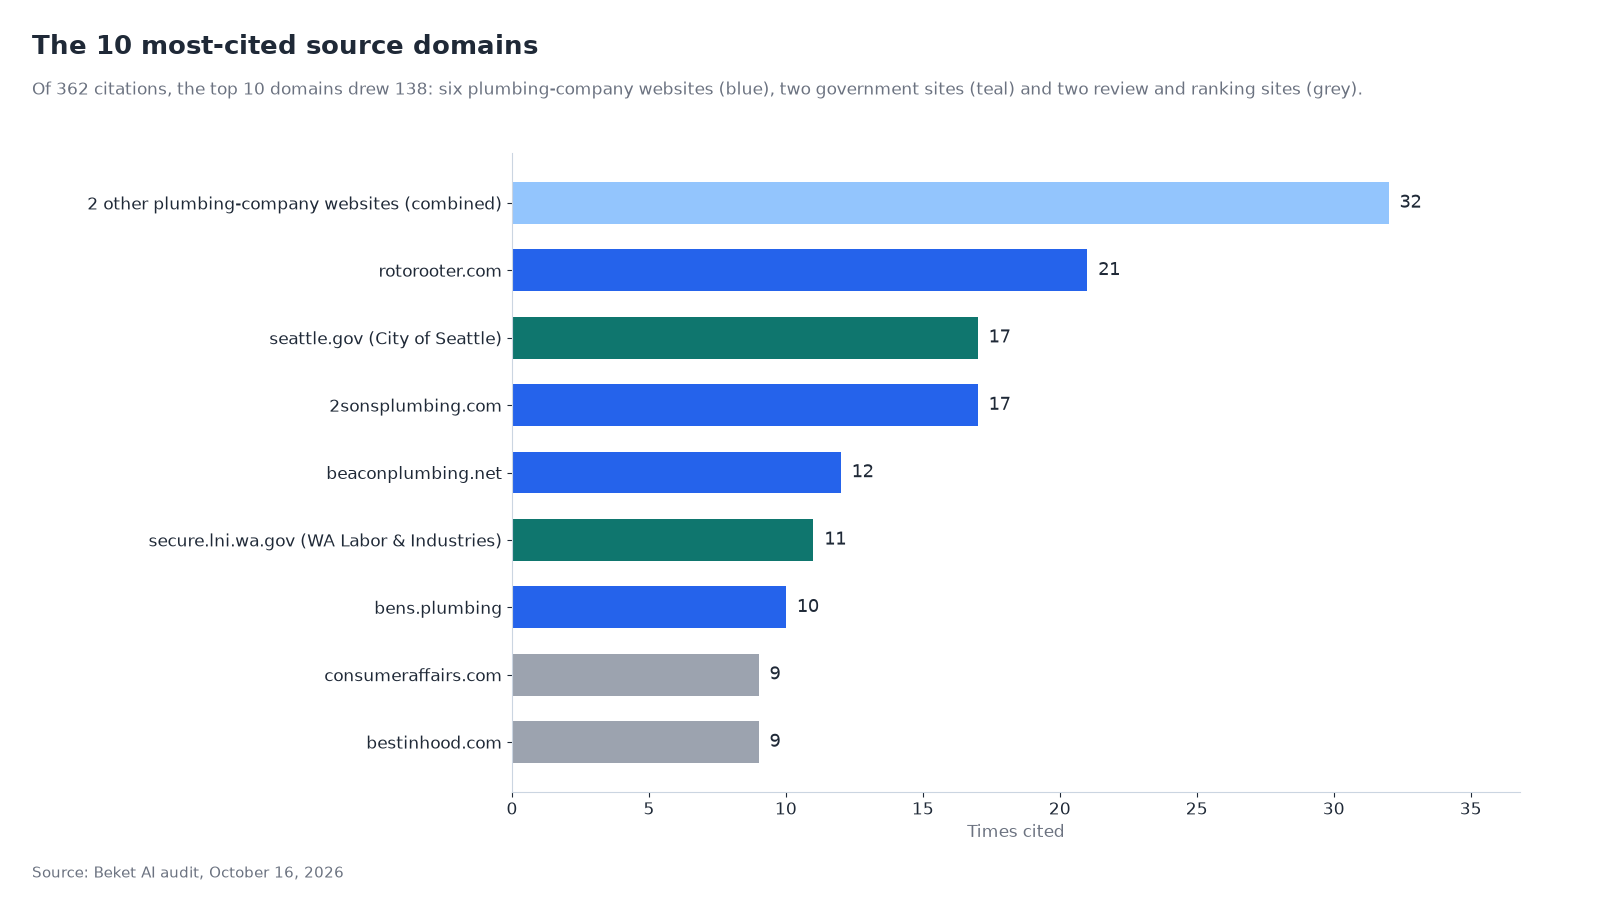The image size is (1600, 900).
Task: Click the "bestinhood.com" axis label
Action: click(x=434, y=743)
